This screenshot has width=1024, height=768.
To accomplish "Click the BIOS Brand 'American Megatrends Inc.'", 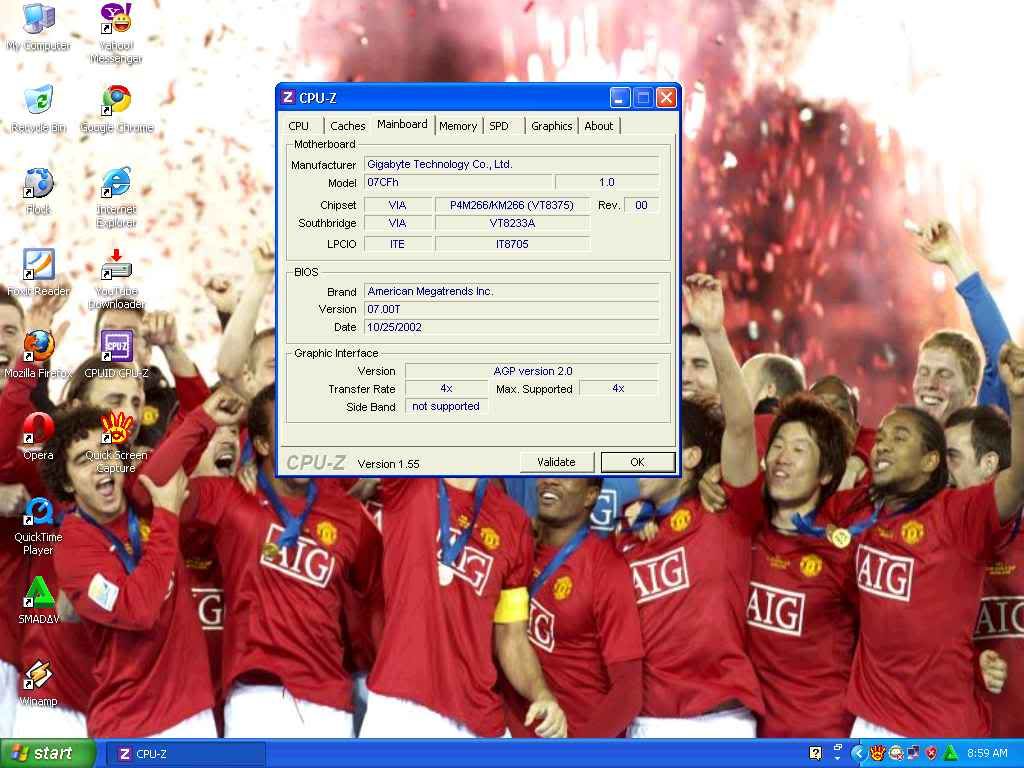I will tap(511, 291).
